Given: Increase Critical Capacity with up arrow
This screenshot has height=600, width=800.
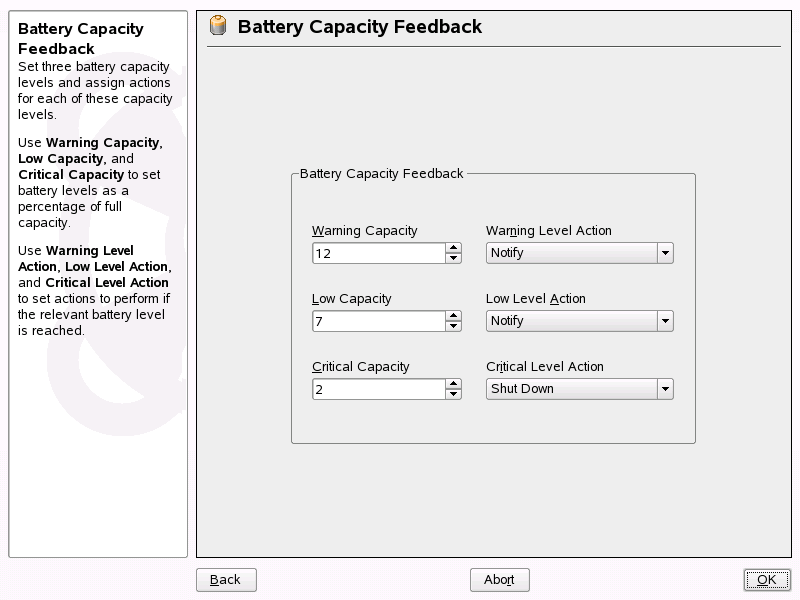Looking at the screenshot, I should 453,384.
